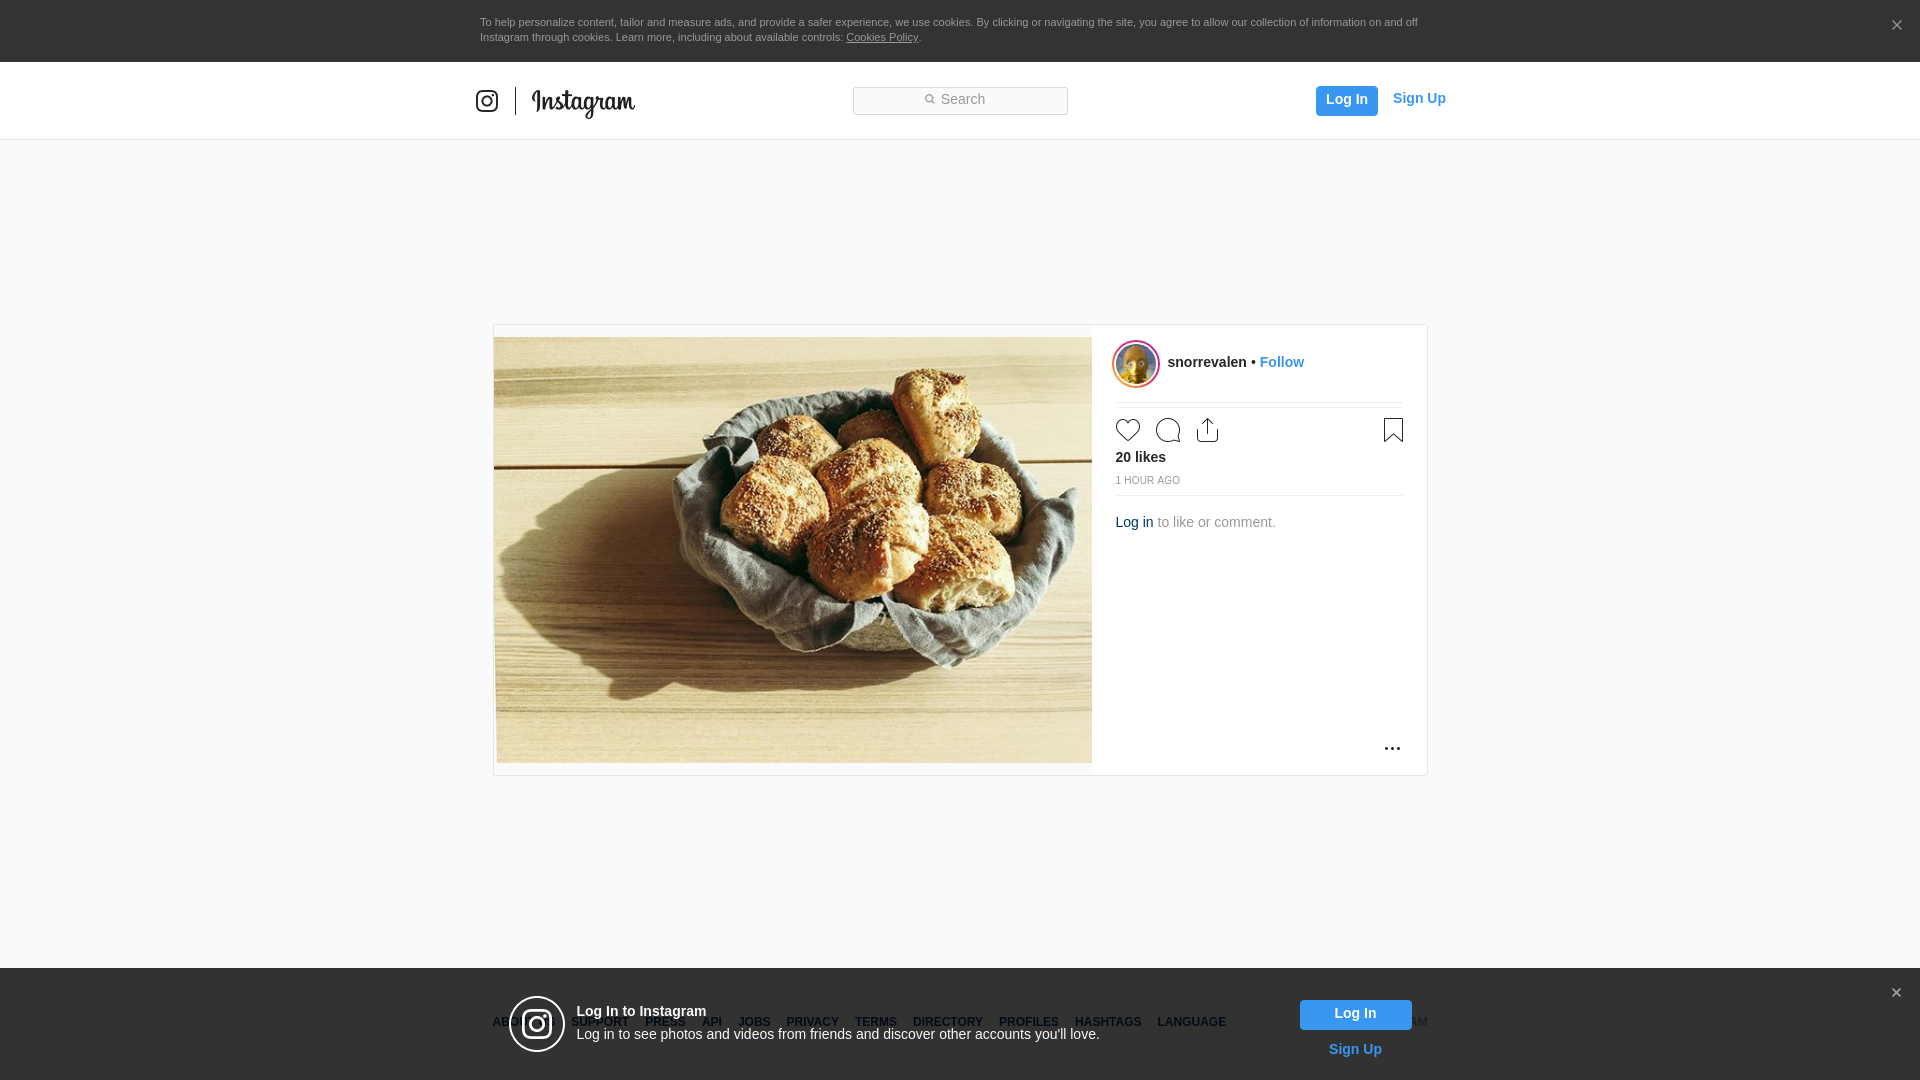Image resolution: width=1920 pixels, height=1080 pixels.
Task: Close the bottom Log In banner
Action: [1896, 993]
